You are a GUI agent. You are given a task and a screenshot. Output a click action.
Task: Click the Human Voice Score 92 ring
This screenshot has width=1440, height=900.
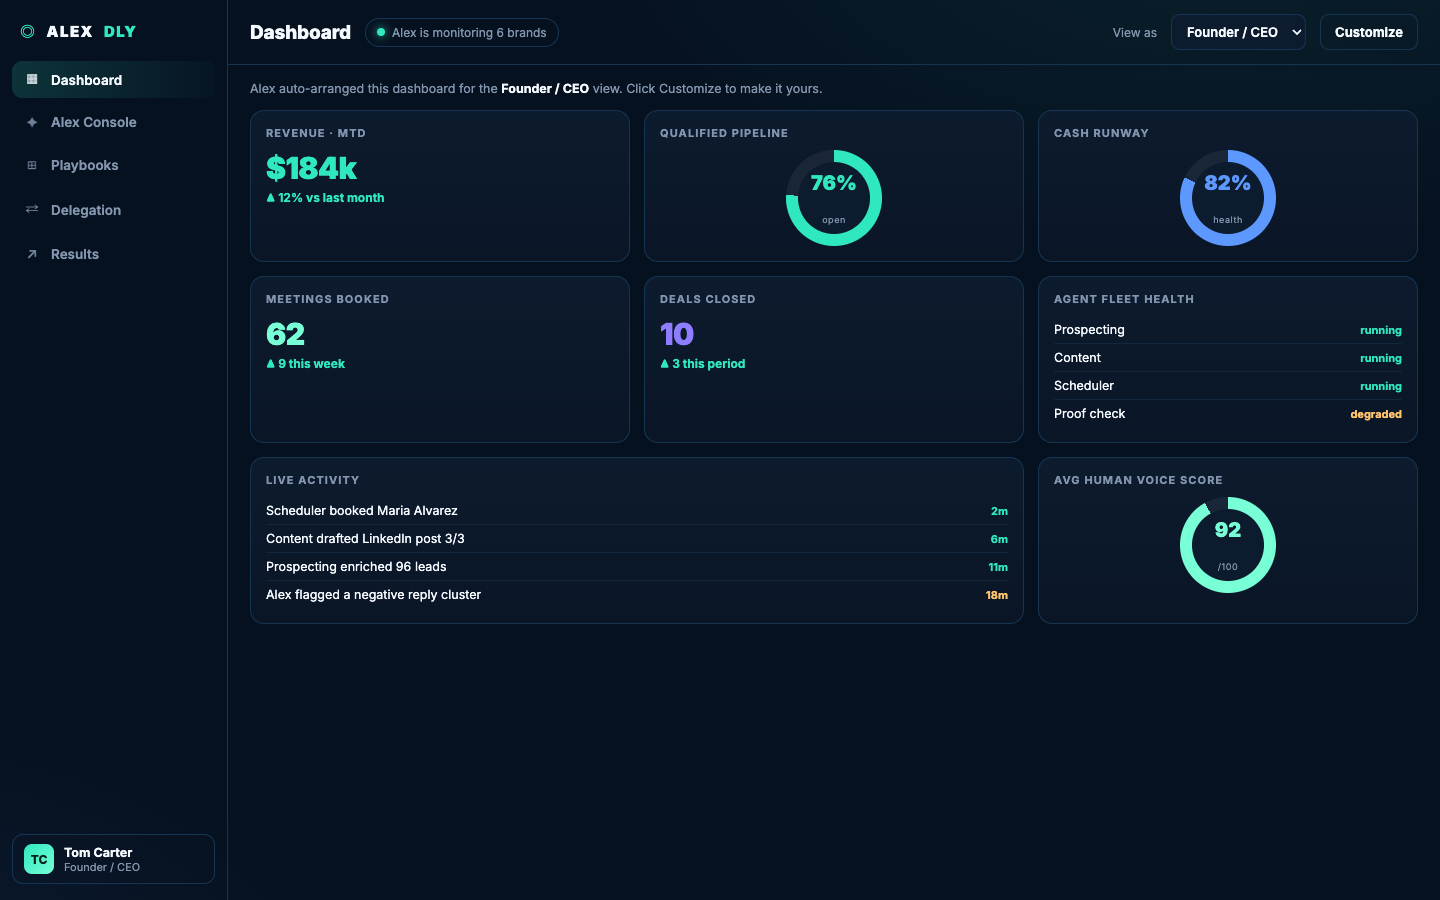[1228, 545]
